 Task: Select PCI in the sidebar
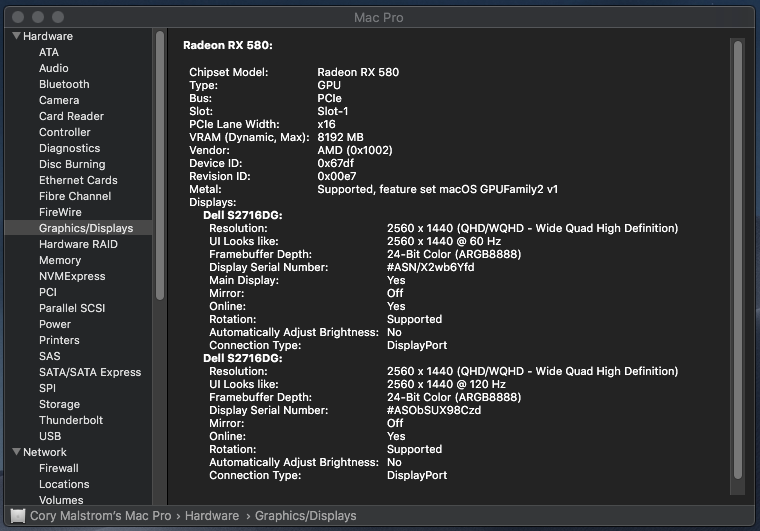[48, 292]
